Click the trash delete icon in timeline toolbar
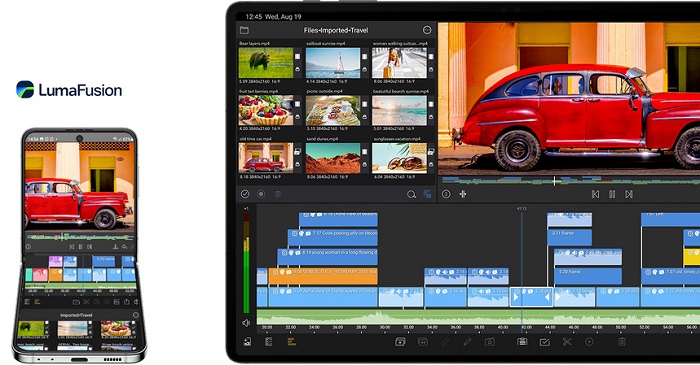 (622, 342)
